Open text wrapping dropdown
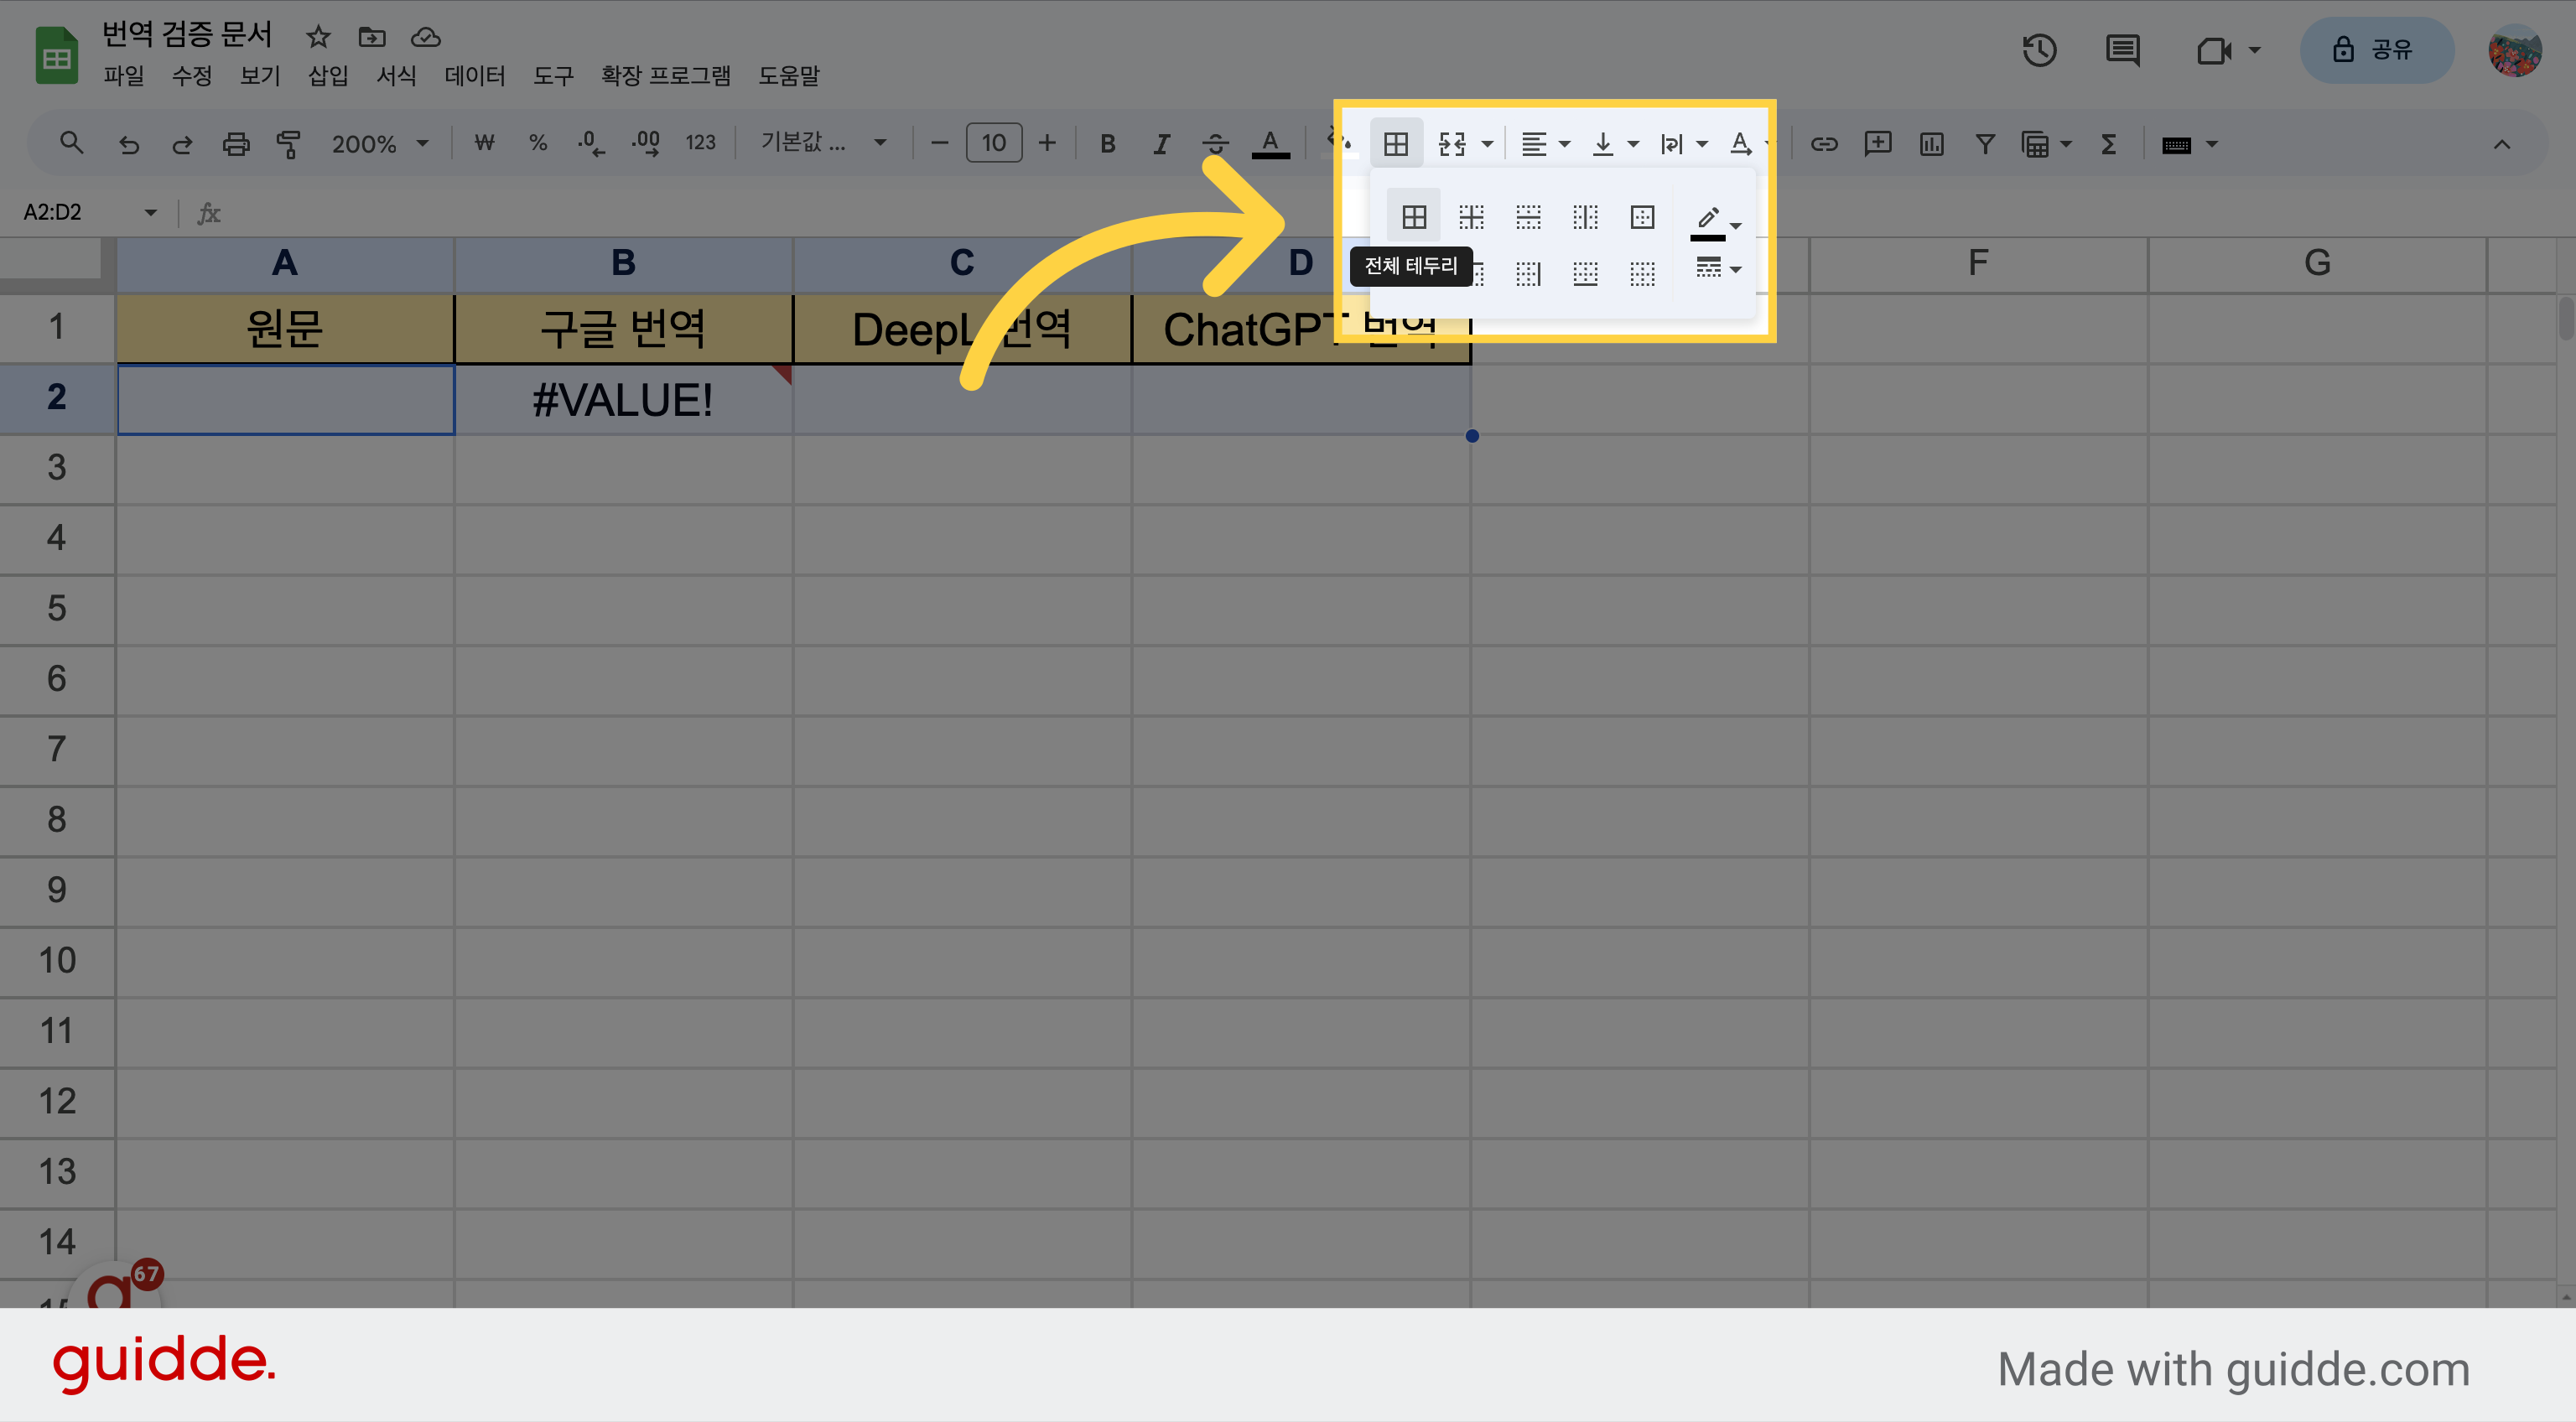2576x1422 pixels. (1683, 144)
